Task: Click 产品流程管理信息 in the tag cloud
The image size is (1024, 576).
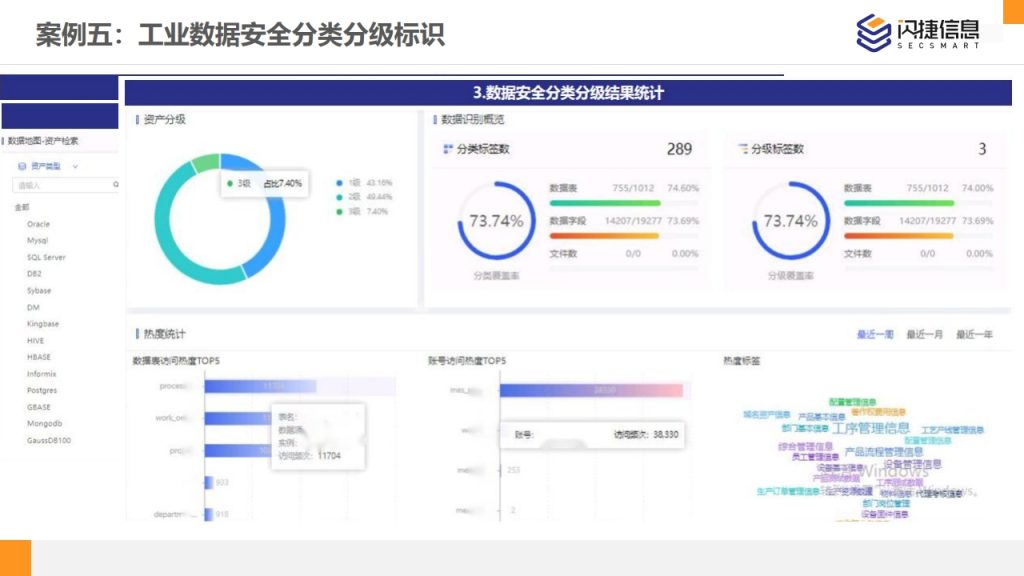Action: [884, 452]
